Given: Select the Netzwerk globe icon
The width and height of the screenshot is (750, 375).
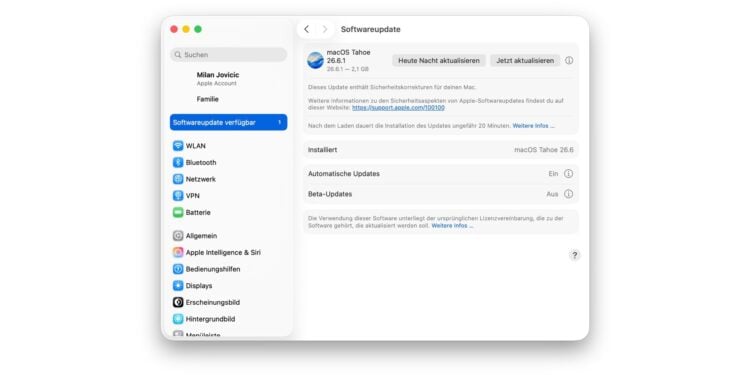Looking at the screenshot, I should (x=178, y=179).
